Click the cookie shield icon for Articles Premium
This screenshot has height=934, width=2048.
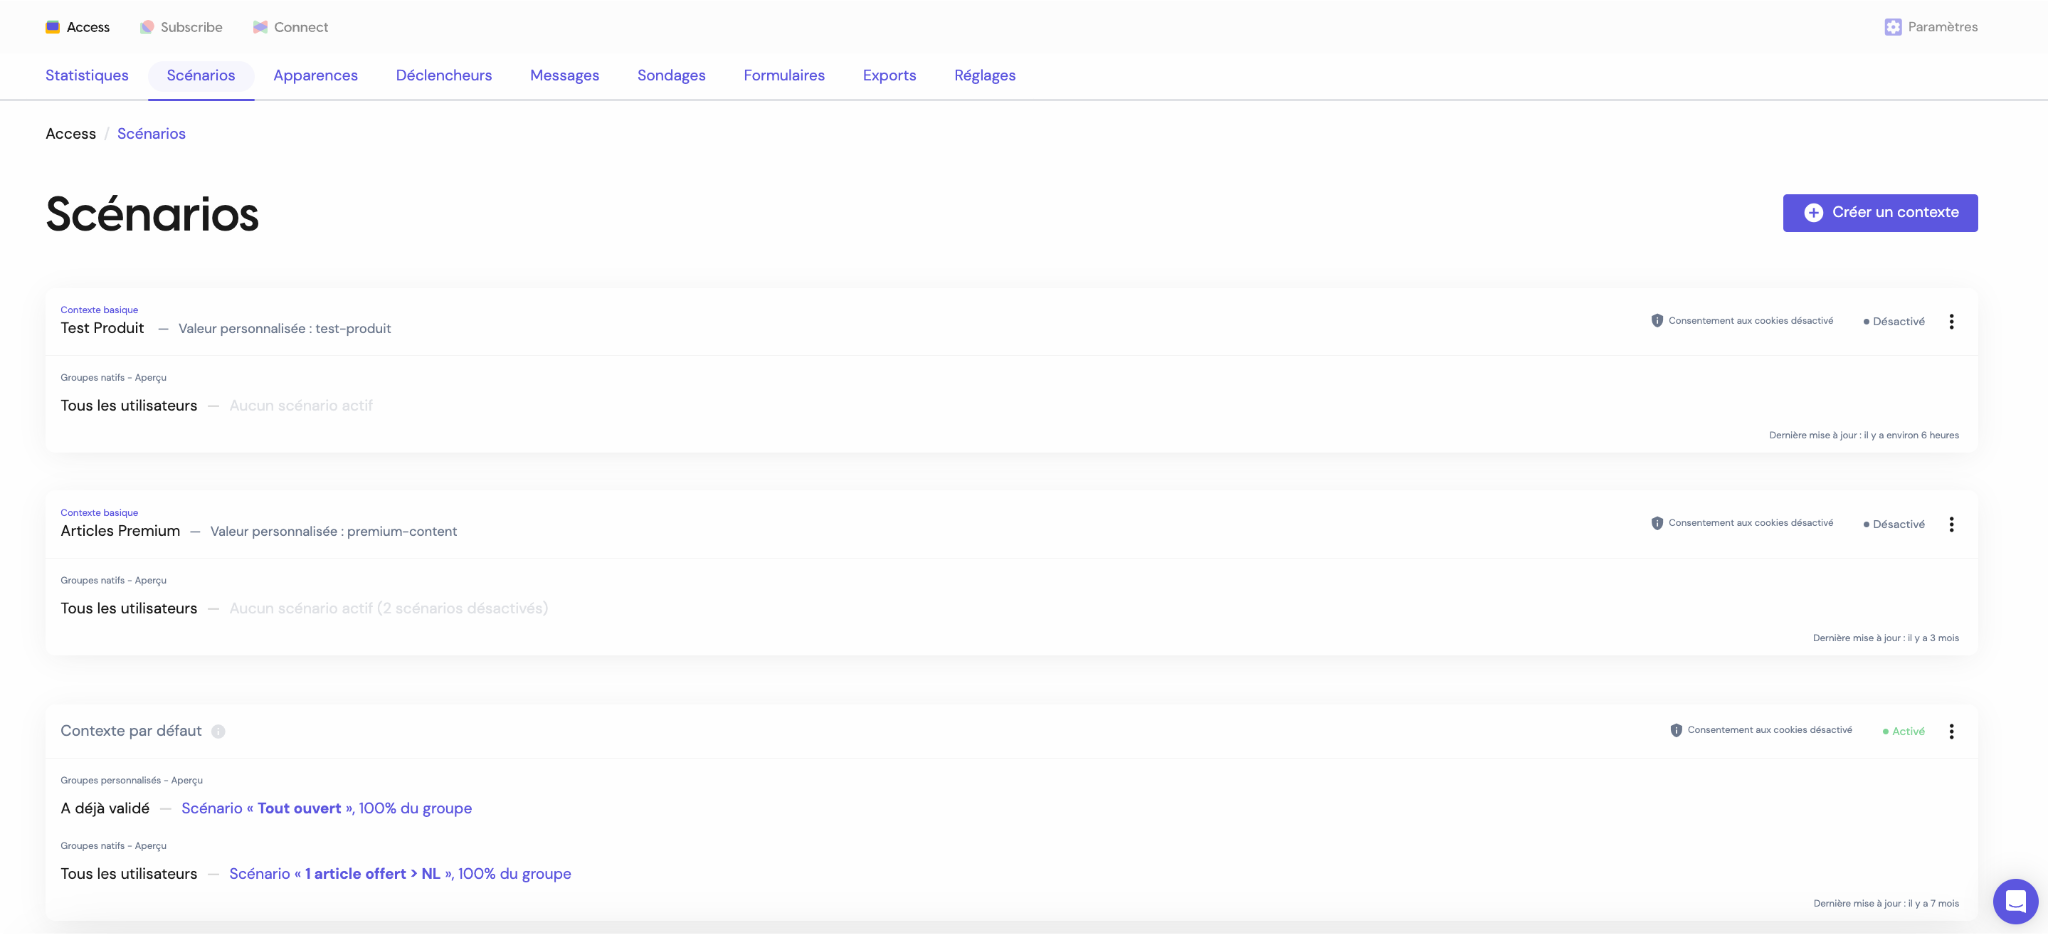tap(1657, 523)
